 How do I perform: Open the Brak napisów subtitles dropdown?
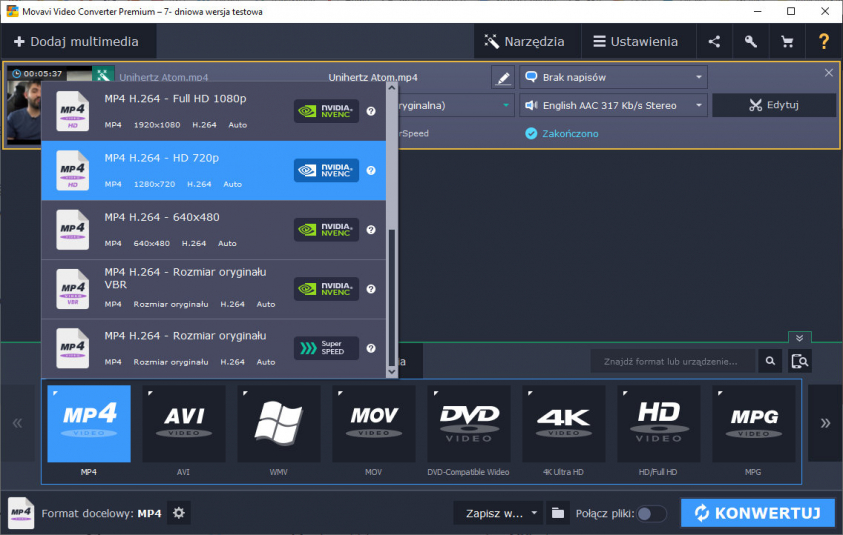point(612,77)
